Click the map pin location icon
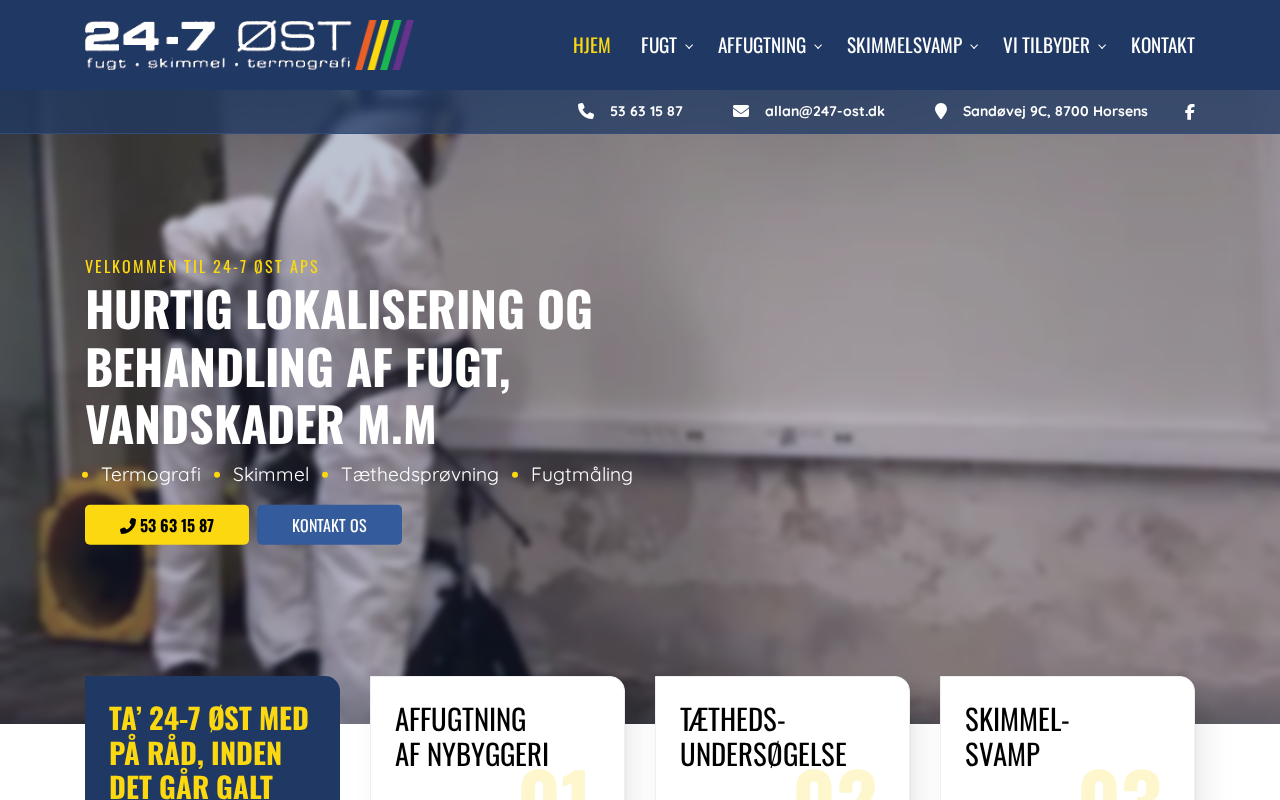Viewport: 1280px width, 800px height. point(941,111)
